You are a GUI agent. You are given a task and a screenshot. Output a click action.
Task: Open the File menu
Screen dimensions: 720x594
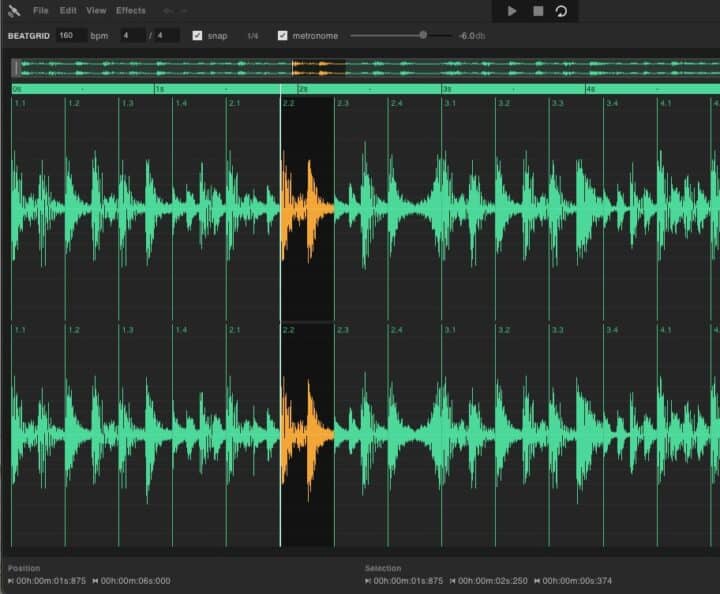(x=40, y=11)
